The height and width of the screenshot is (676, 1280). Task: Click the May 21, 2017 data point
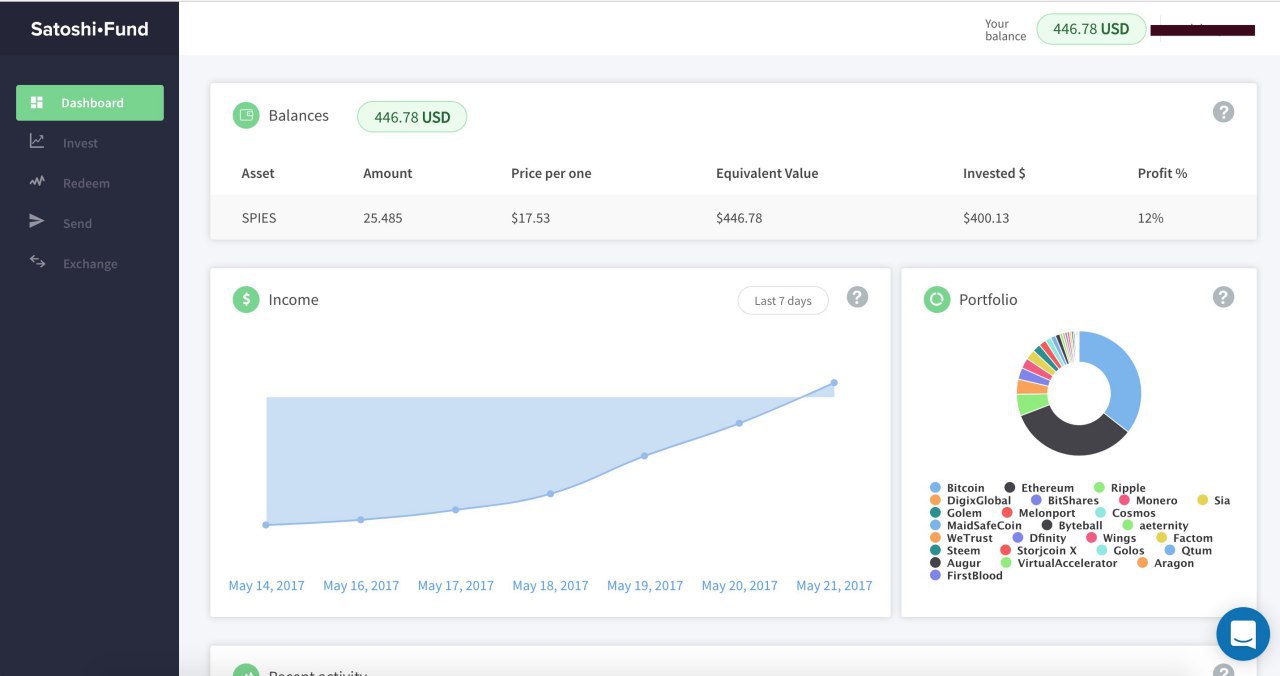[x=834, y=383]
